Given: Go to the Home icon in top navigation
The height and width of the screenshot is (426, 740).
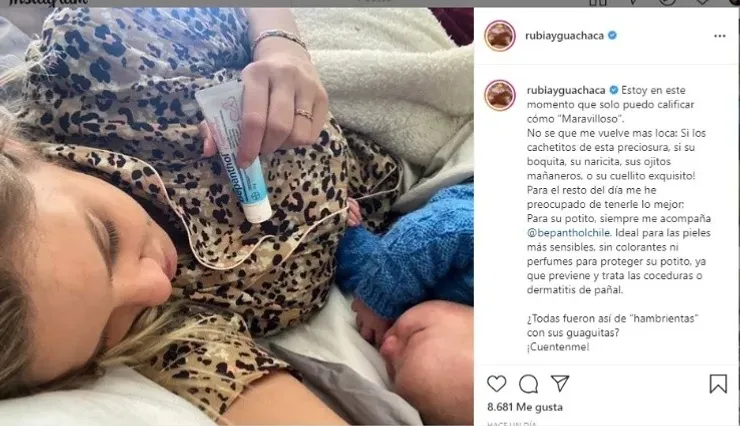Looking at the screenshot, I should tap(597, 2).
